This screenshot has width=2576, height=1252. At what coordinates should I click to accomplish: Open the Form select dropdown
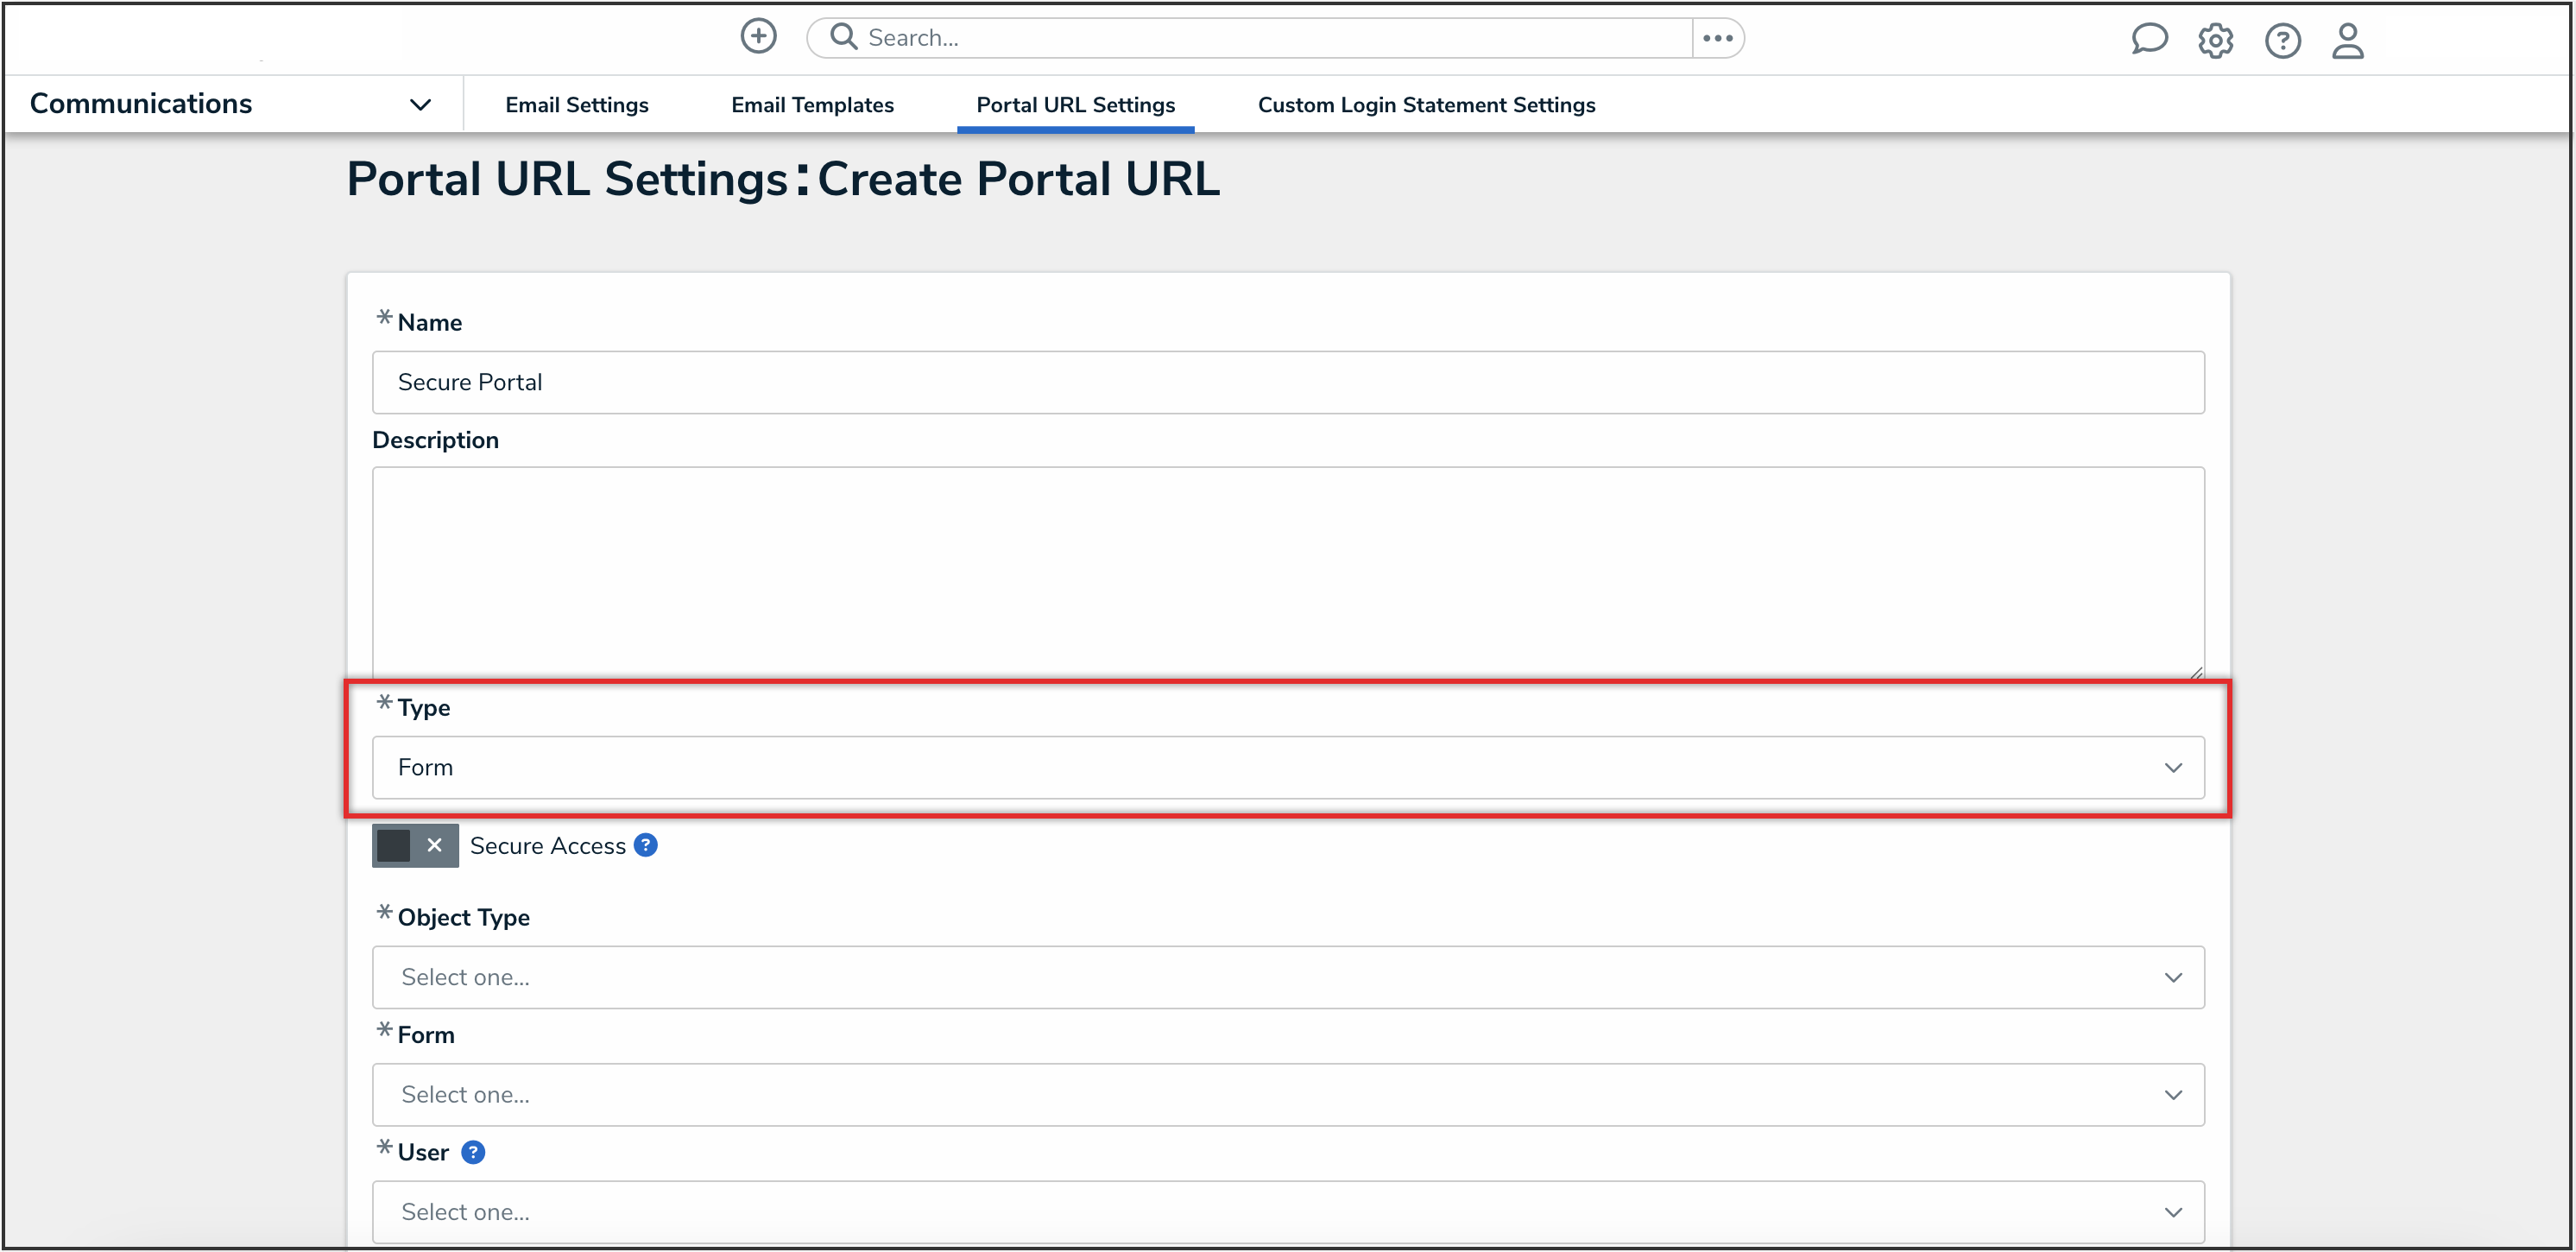1287,1094
